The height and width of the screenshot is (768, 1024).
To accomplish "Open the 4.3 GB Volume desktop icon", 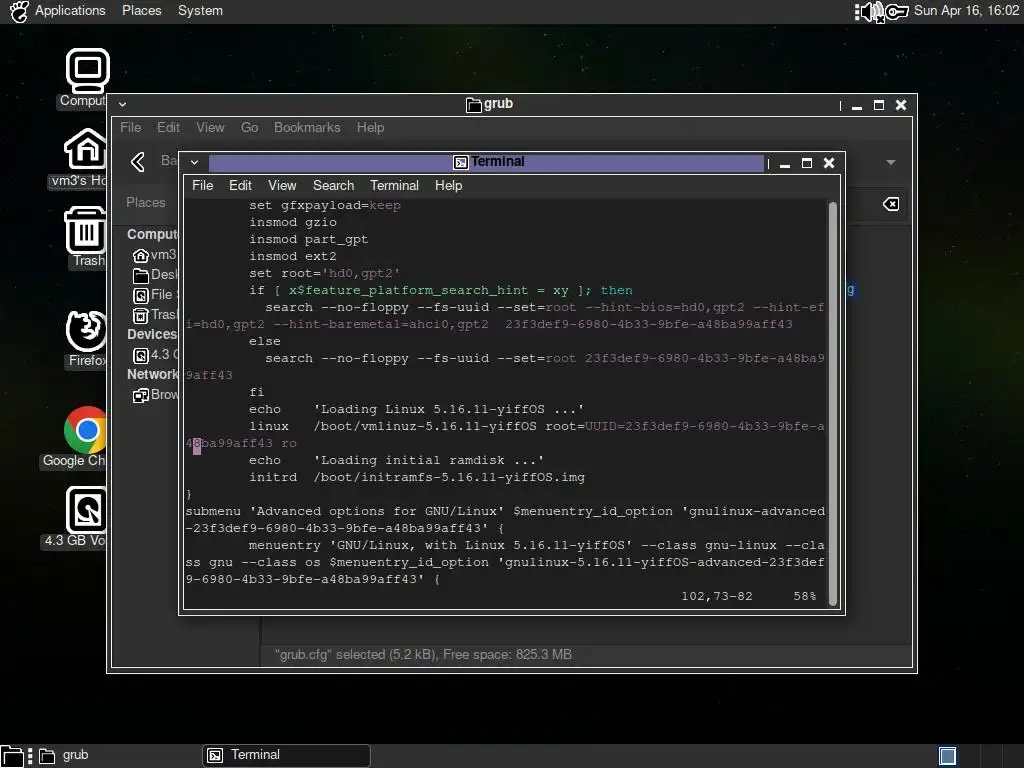I will click(86, 509).
